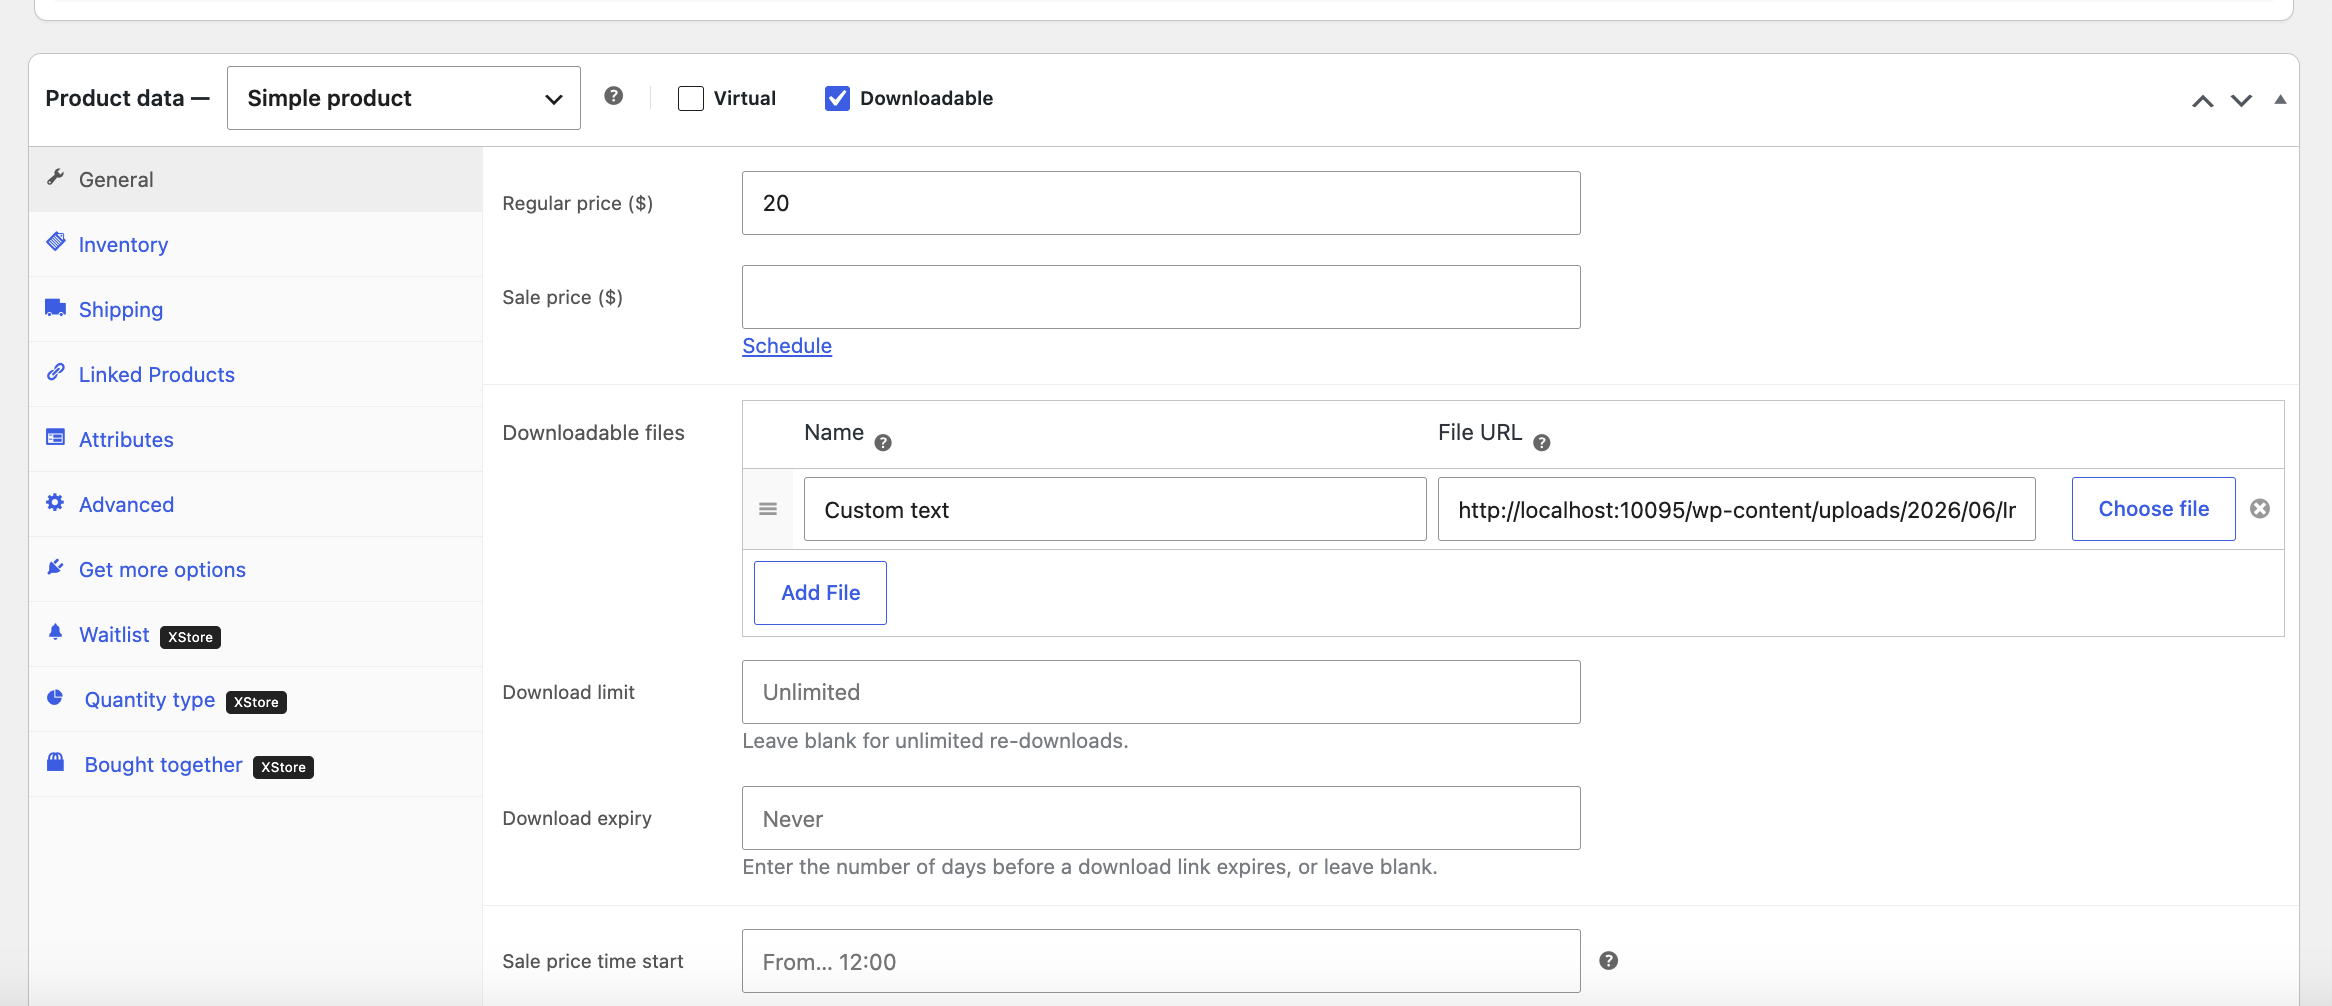Click the Name column help tooltip icon
This screenshot has width=2332, height=1006.
pyautogui.click(x=883, y=443)
